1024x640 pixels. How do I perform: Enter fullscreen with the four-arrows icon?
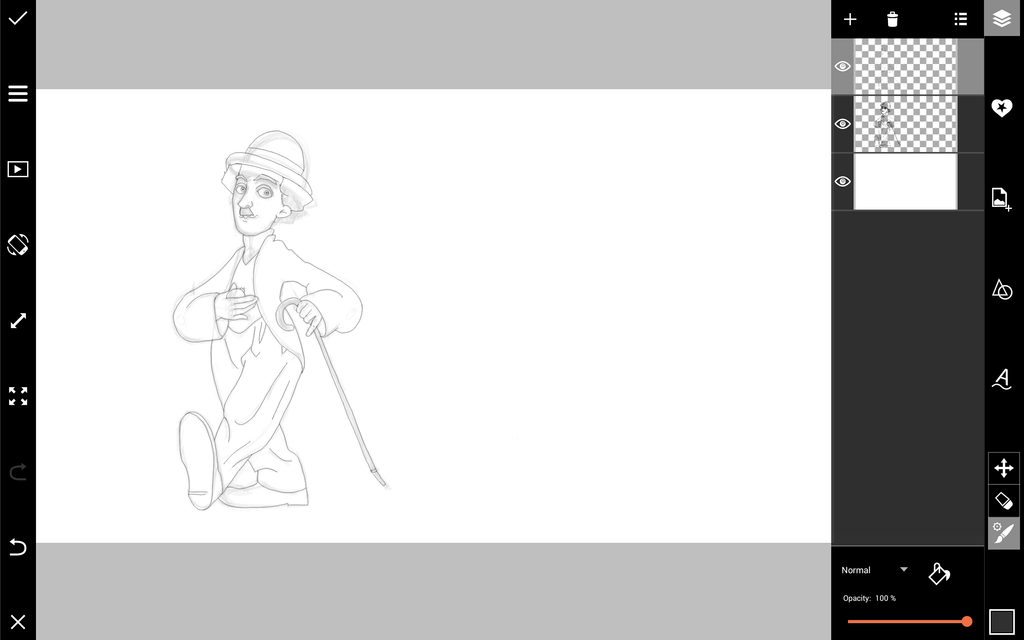coord(18,396)
